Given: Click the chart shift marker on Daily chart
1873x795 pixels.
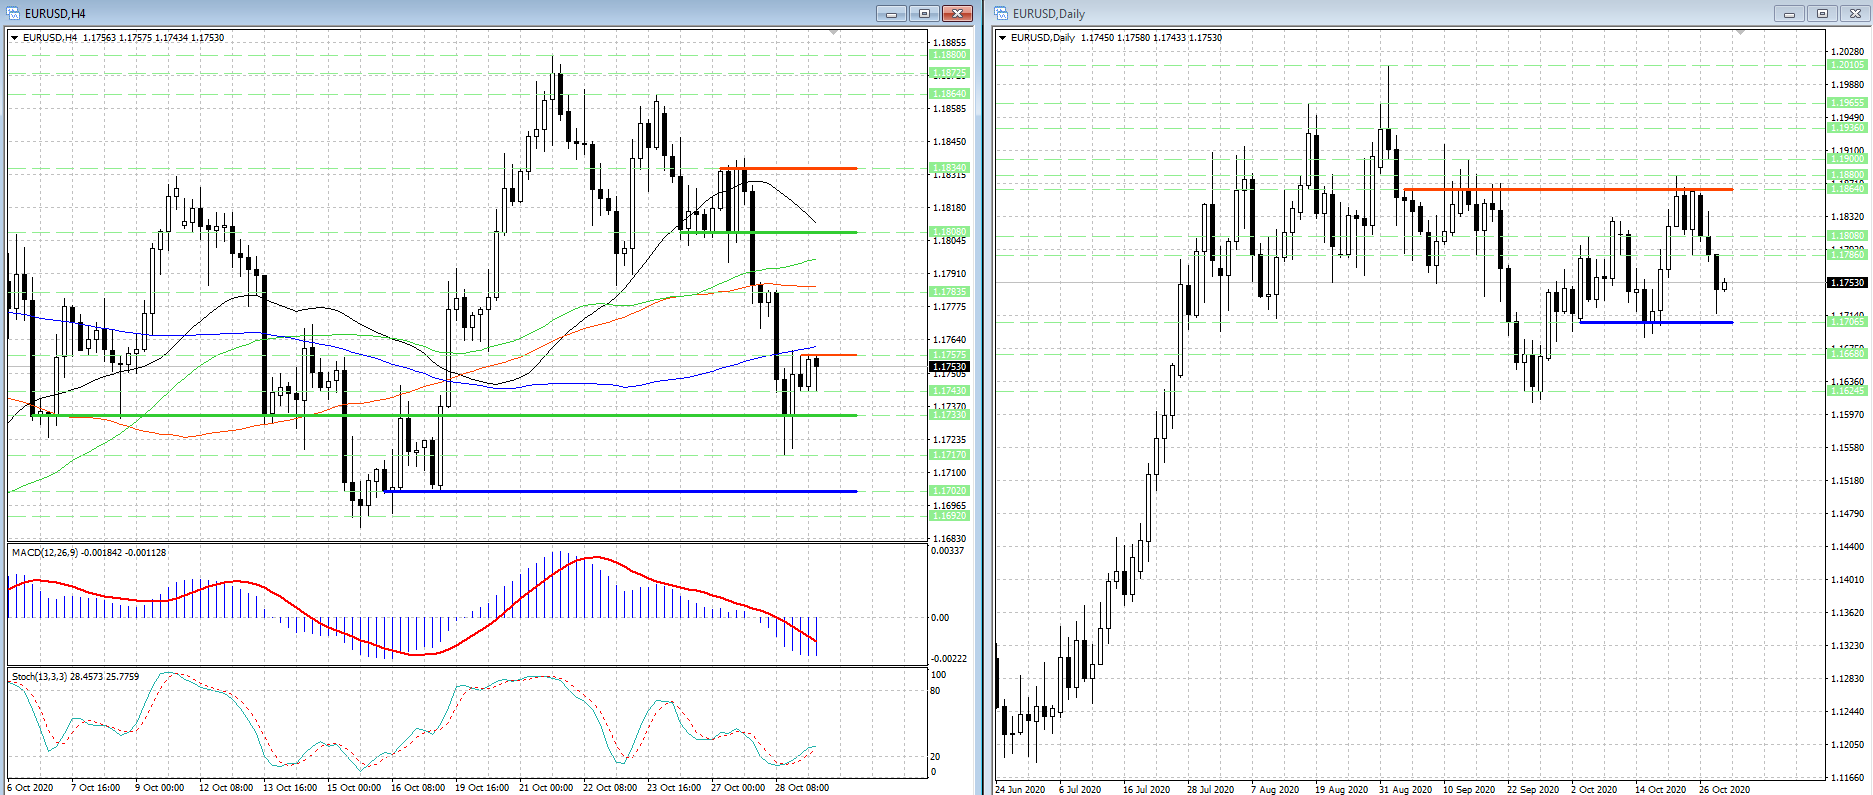Looking at the screenshot, I should [1740, 33].
